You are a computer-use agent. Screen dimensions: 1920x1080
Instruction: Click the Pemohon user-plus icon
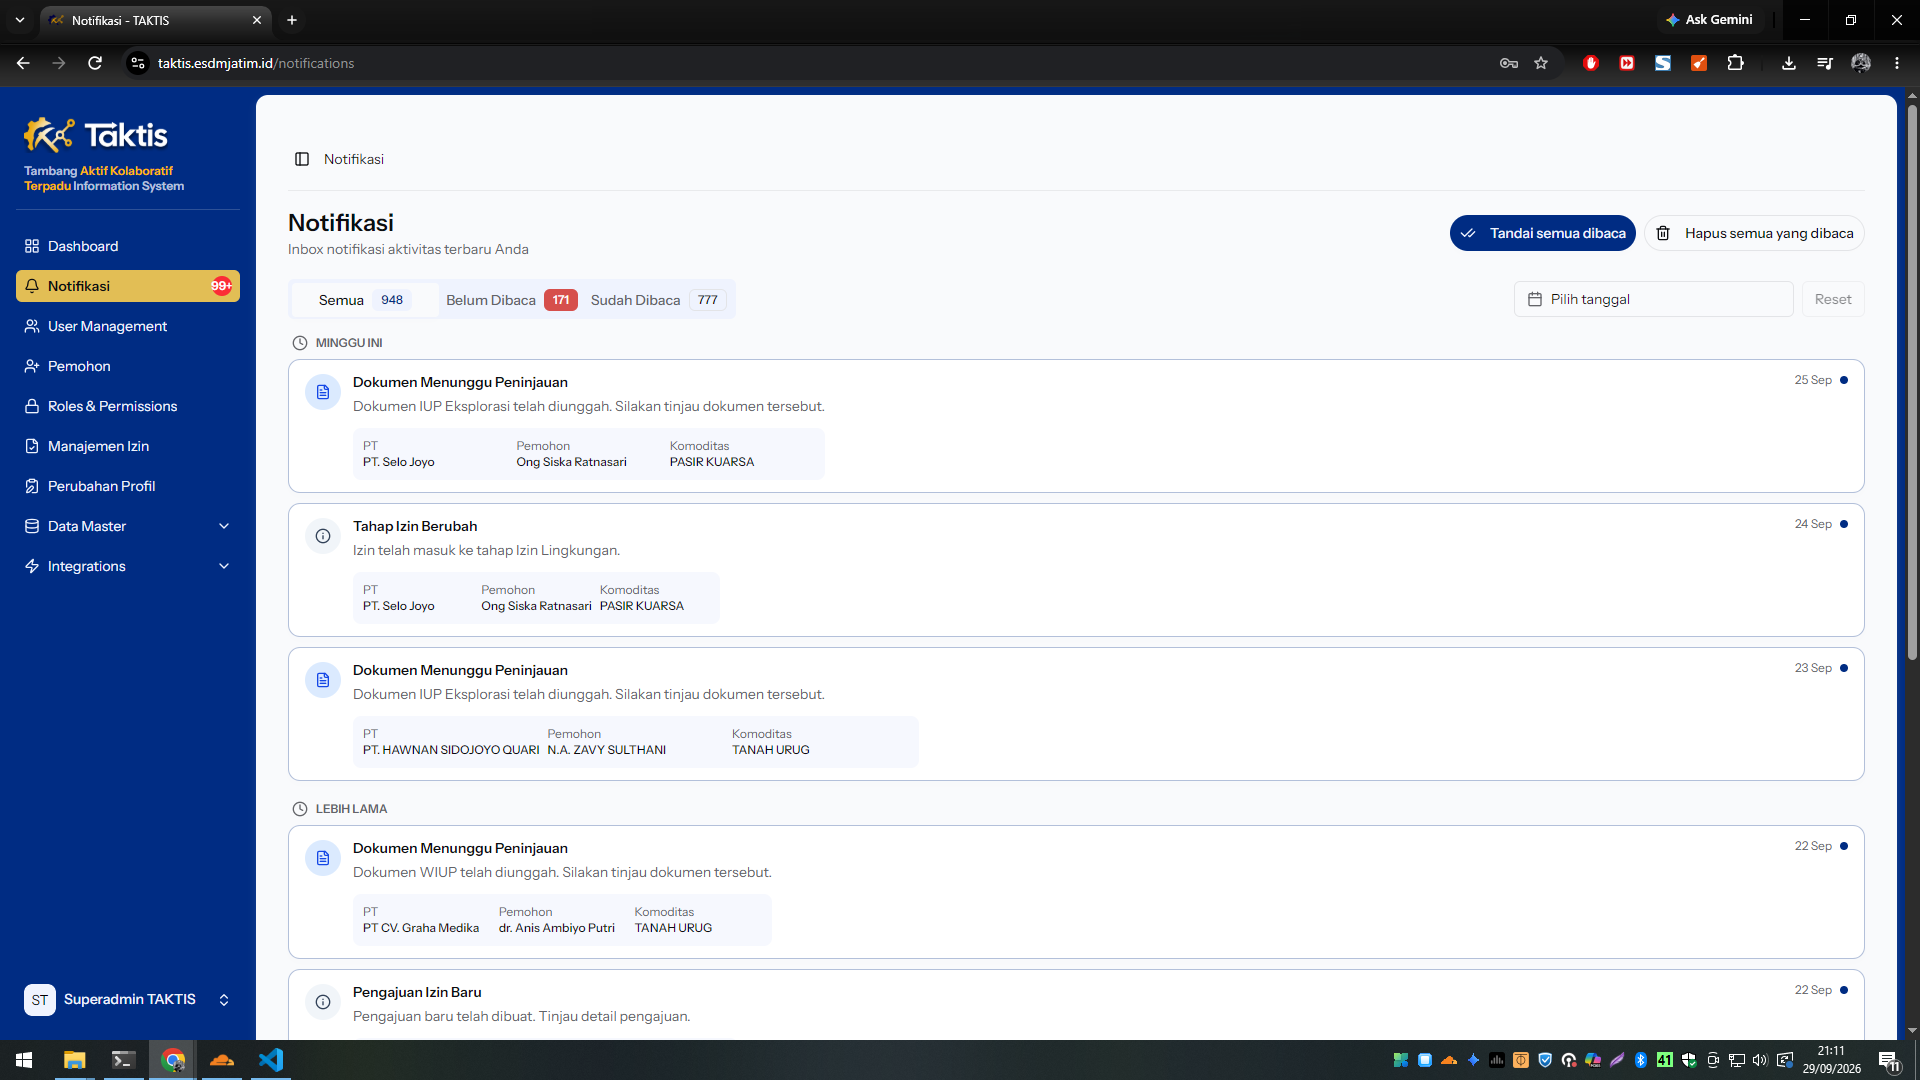point(32,366)
